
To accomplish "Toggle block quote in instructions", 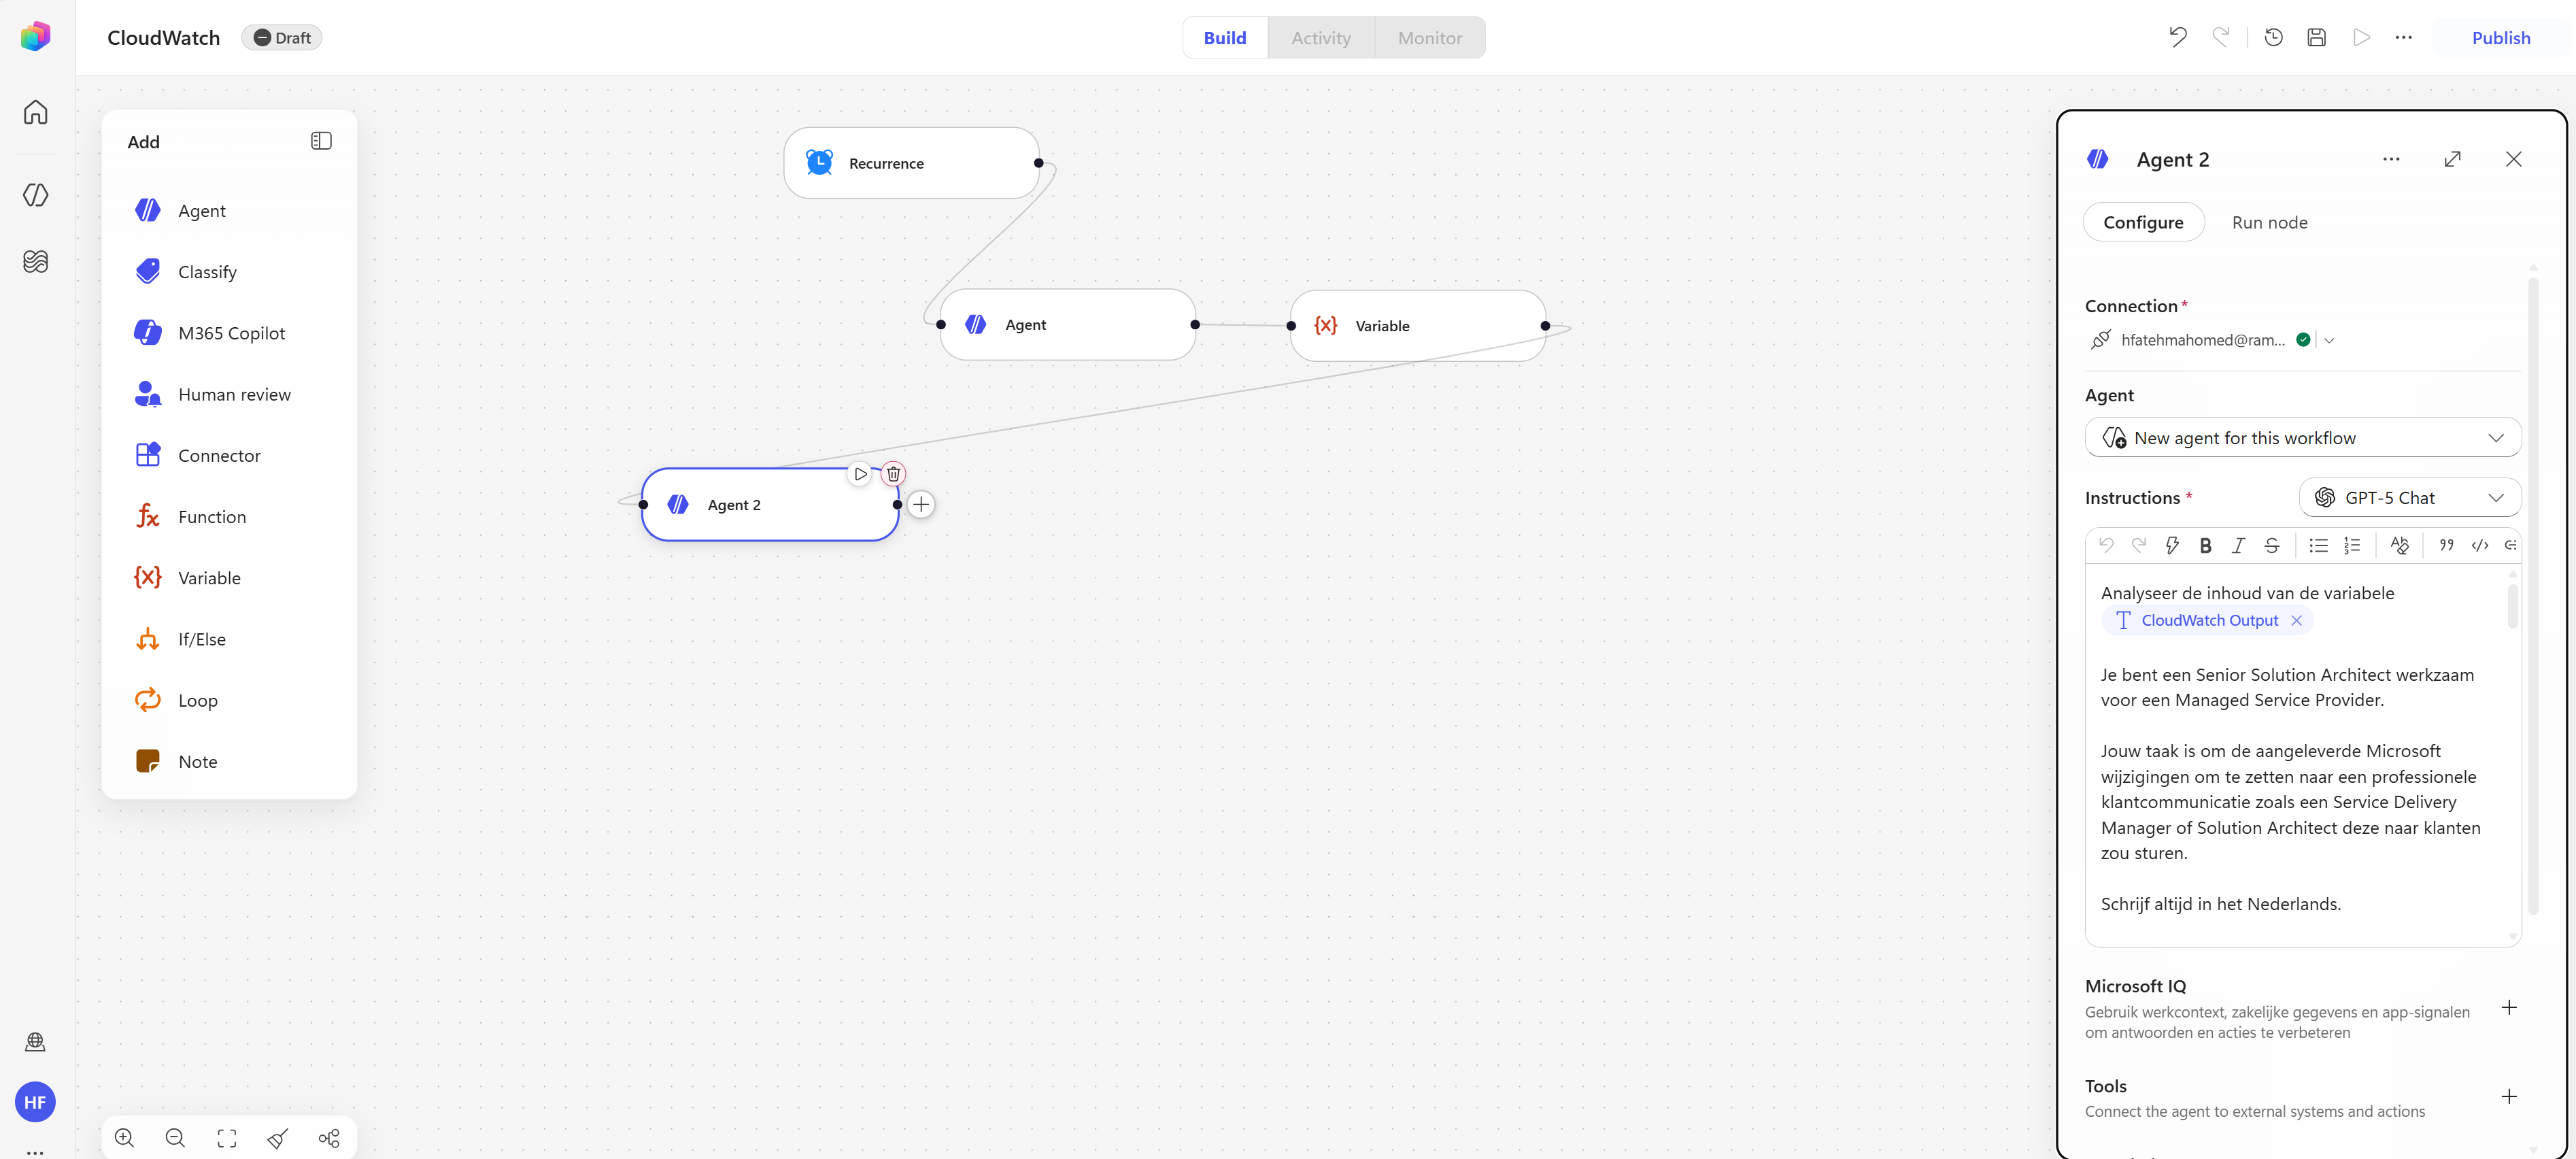I will pyautogui.click(x=2446, y=545).
